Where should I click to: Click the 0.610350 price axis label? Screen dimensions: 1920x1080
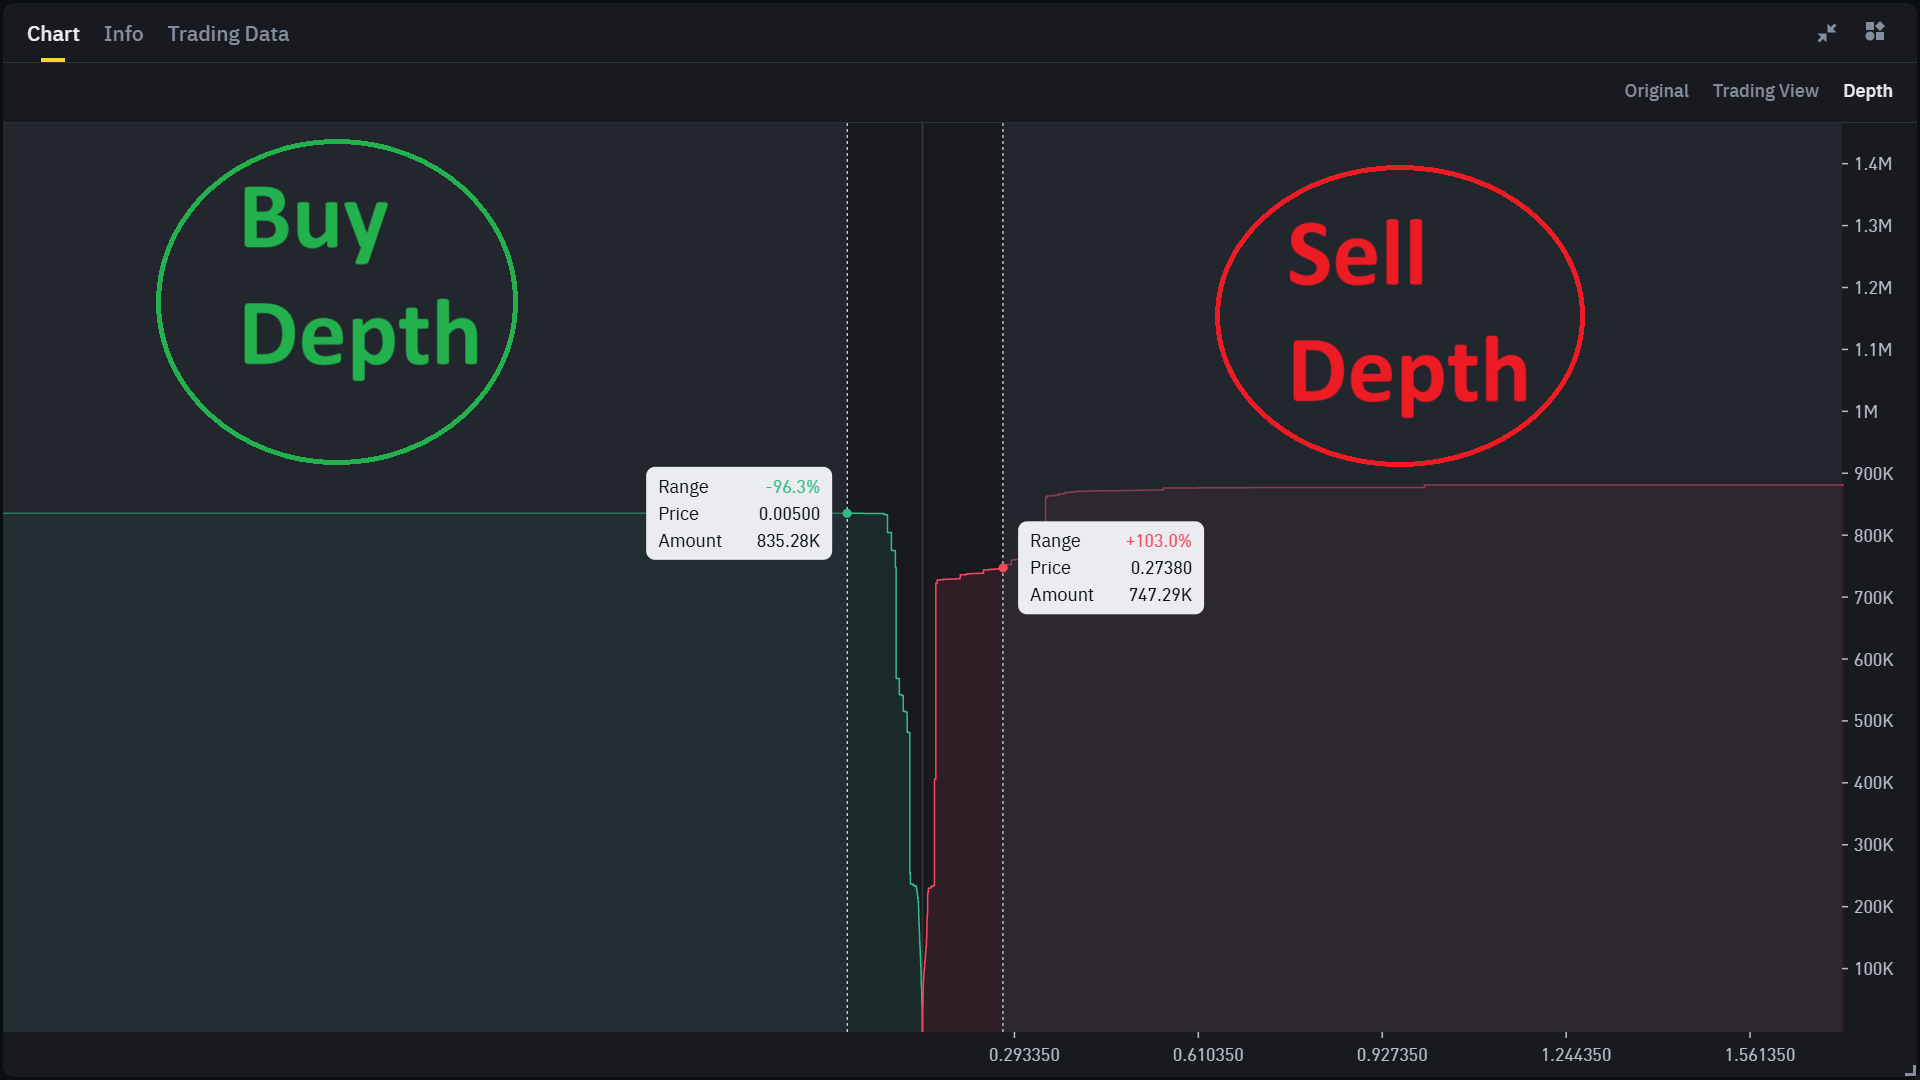[1208, 1055]
